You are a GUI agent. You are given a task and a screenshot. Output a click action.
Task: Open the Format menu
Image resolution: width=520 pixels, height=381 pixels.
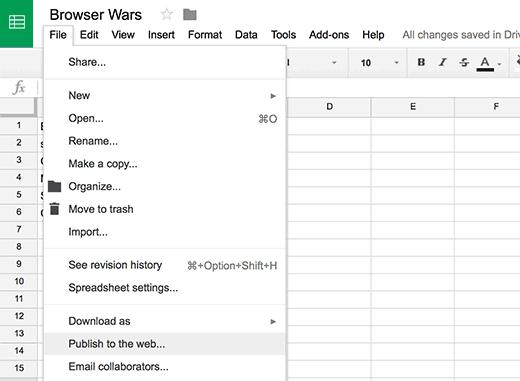[205, 35]
